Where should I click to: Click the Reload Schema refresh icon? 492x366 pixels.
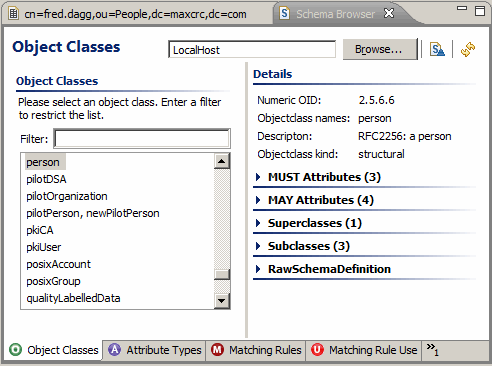click(468, 49)
